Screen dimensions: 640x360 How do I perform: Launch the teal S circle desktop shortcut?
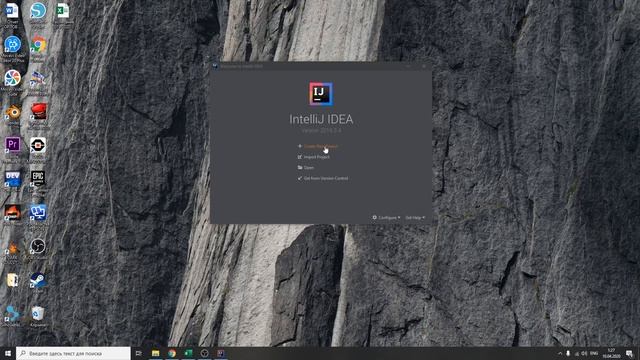pyautogui.click(x=38, y=10)
